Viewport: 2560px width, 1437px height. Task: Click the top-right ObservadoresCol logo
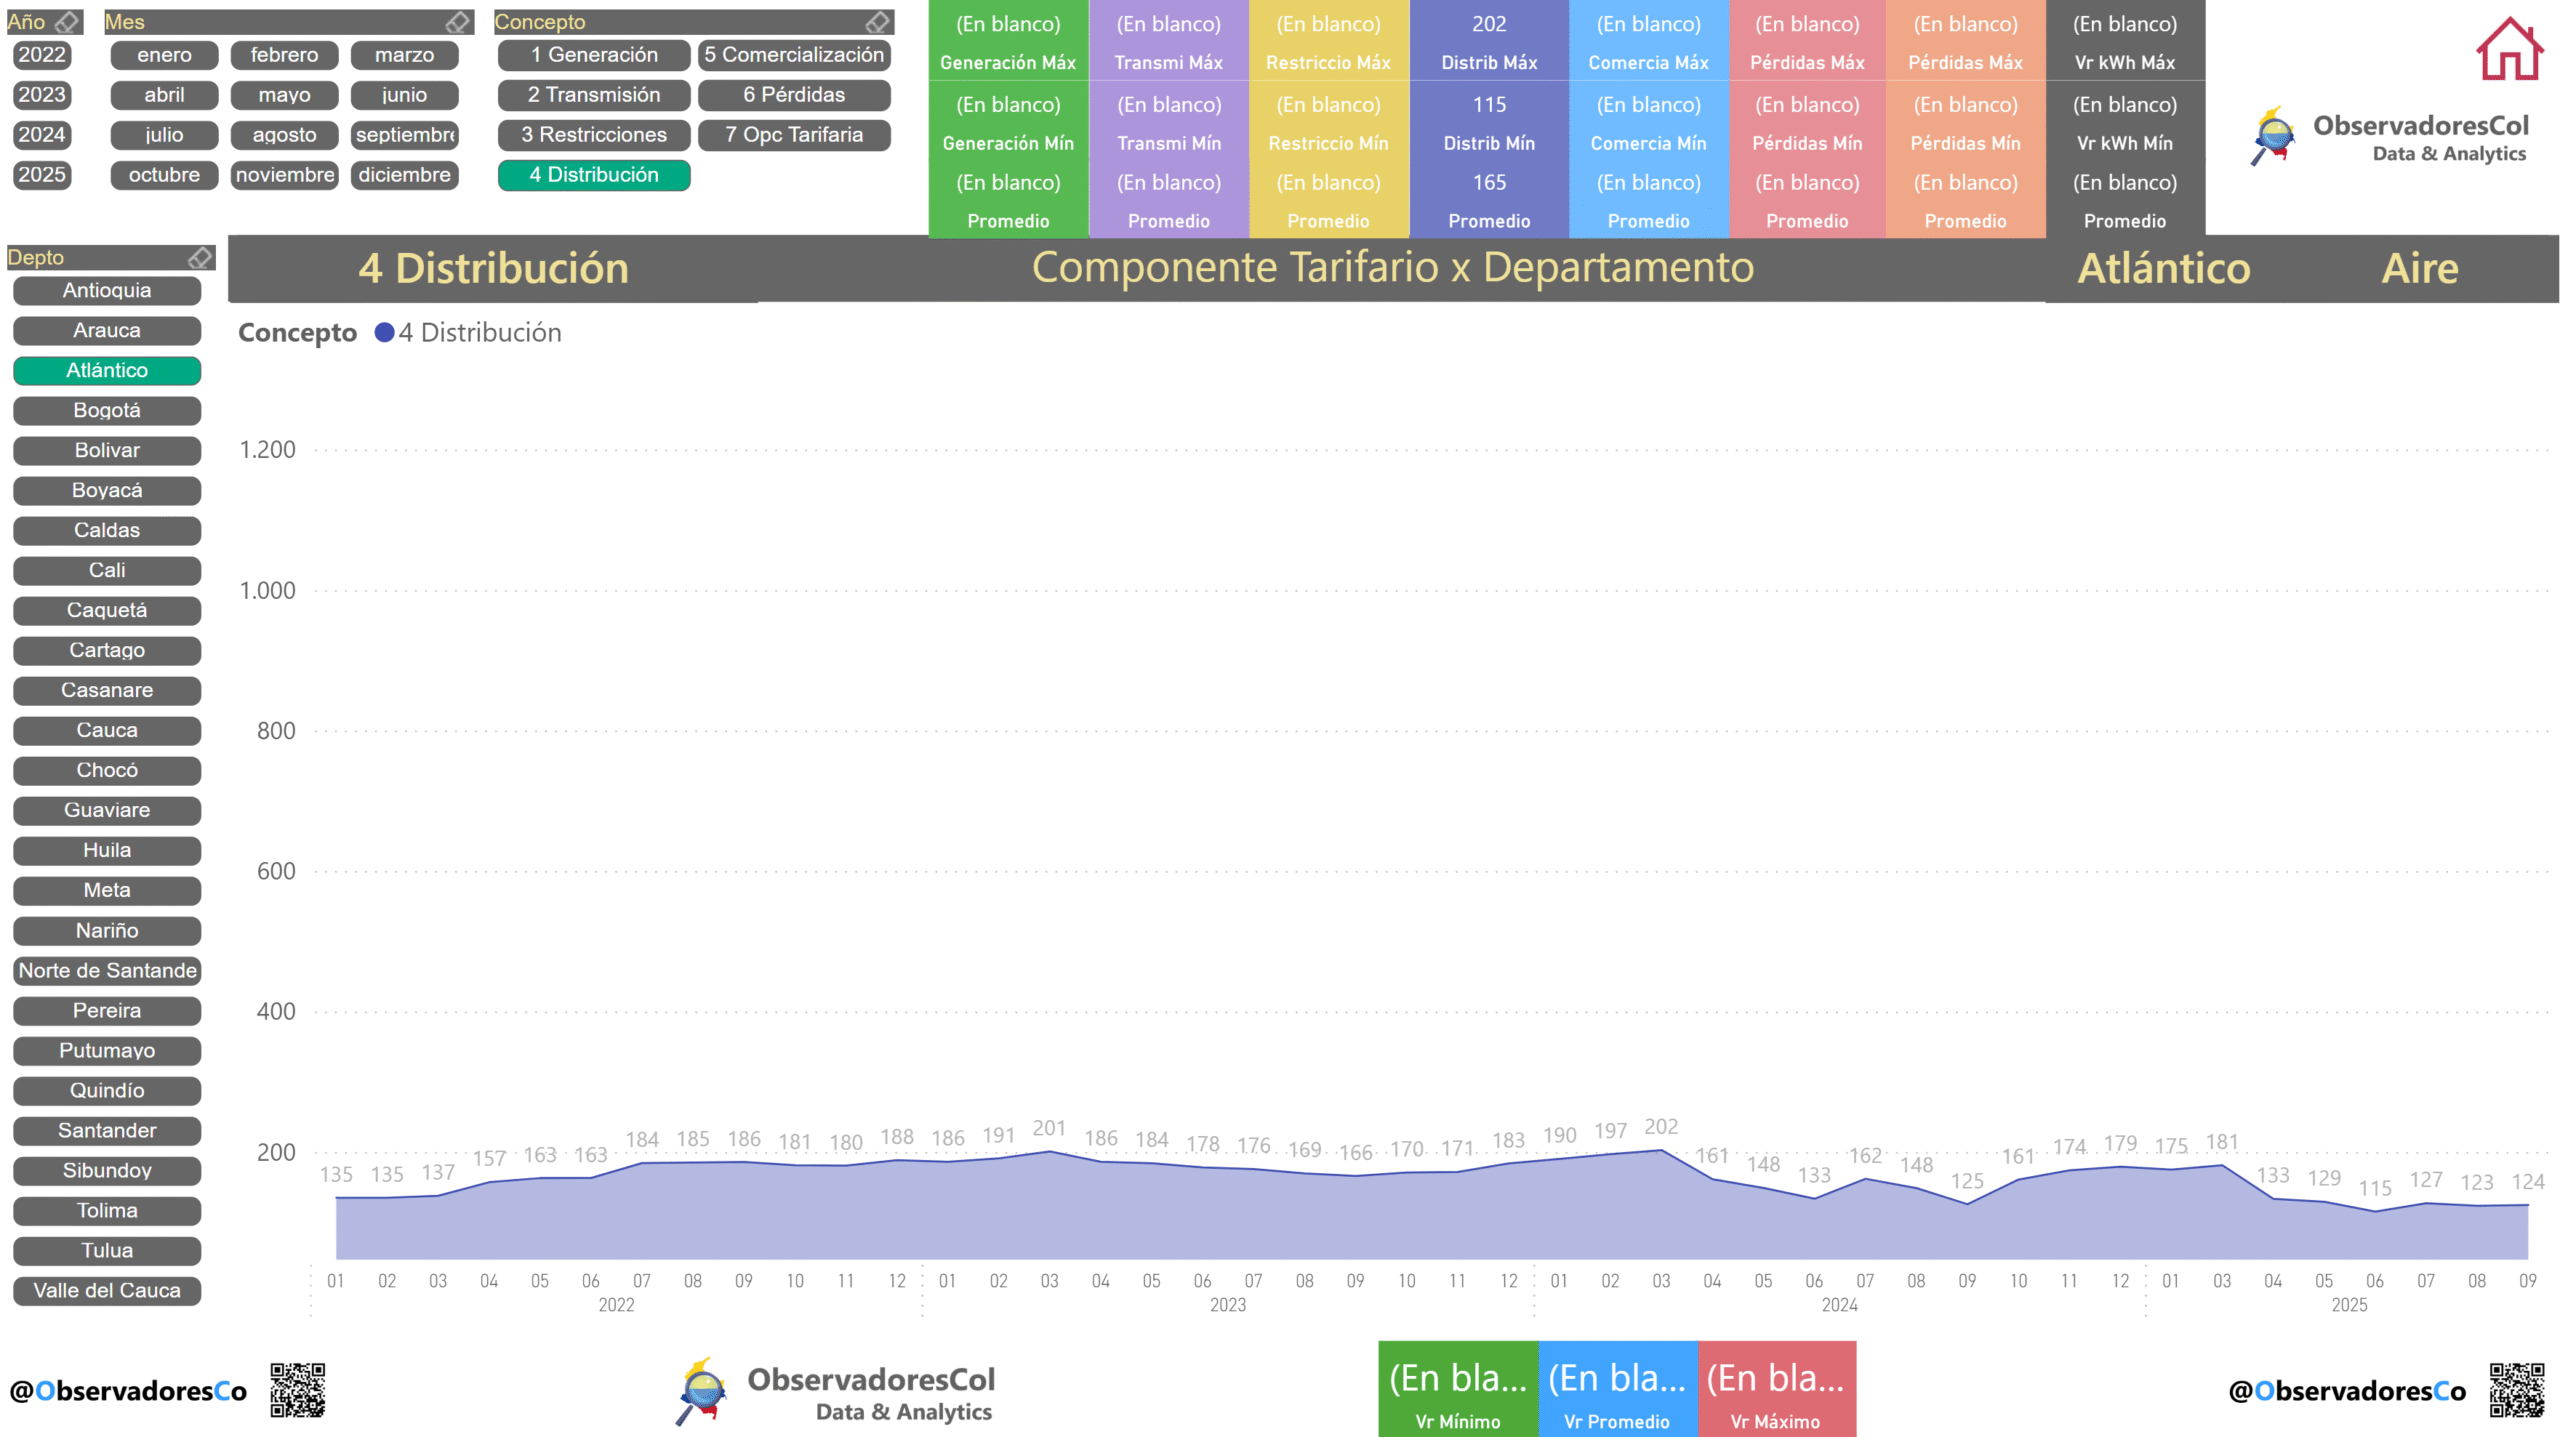coord(2390,137)
